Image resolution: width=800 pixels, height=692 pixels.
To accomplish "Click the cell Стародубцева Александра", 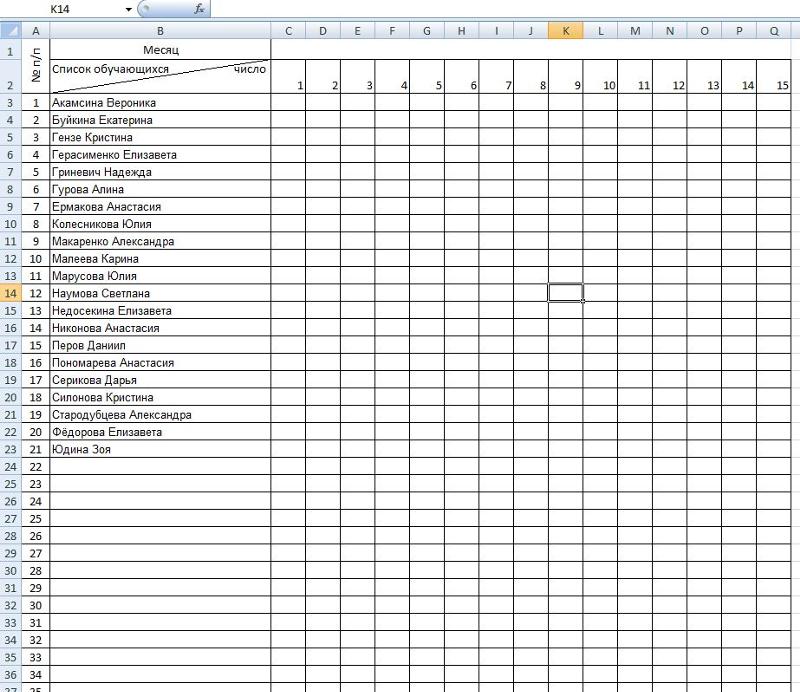I will [x=160, y=415].
